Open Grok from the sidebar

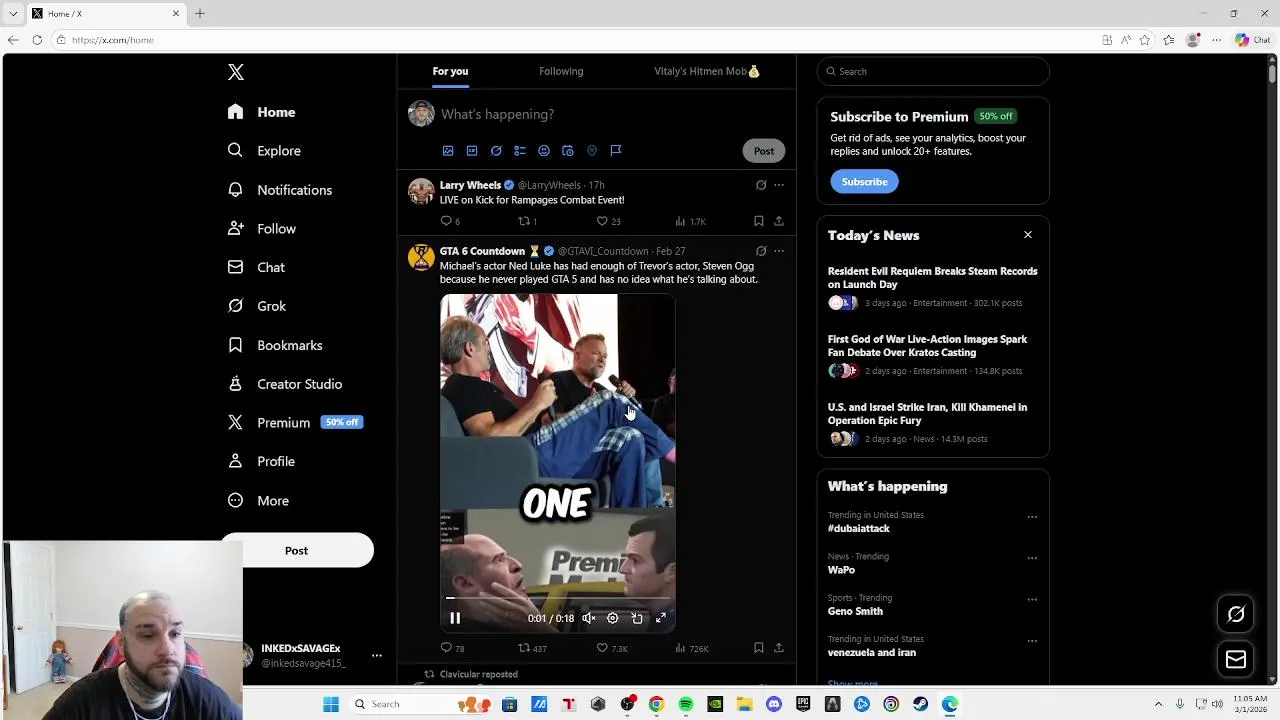click(256, 306)
